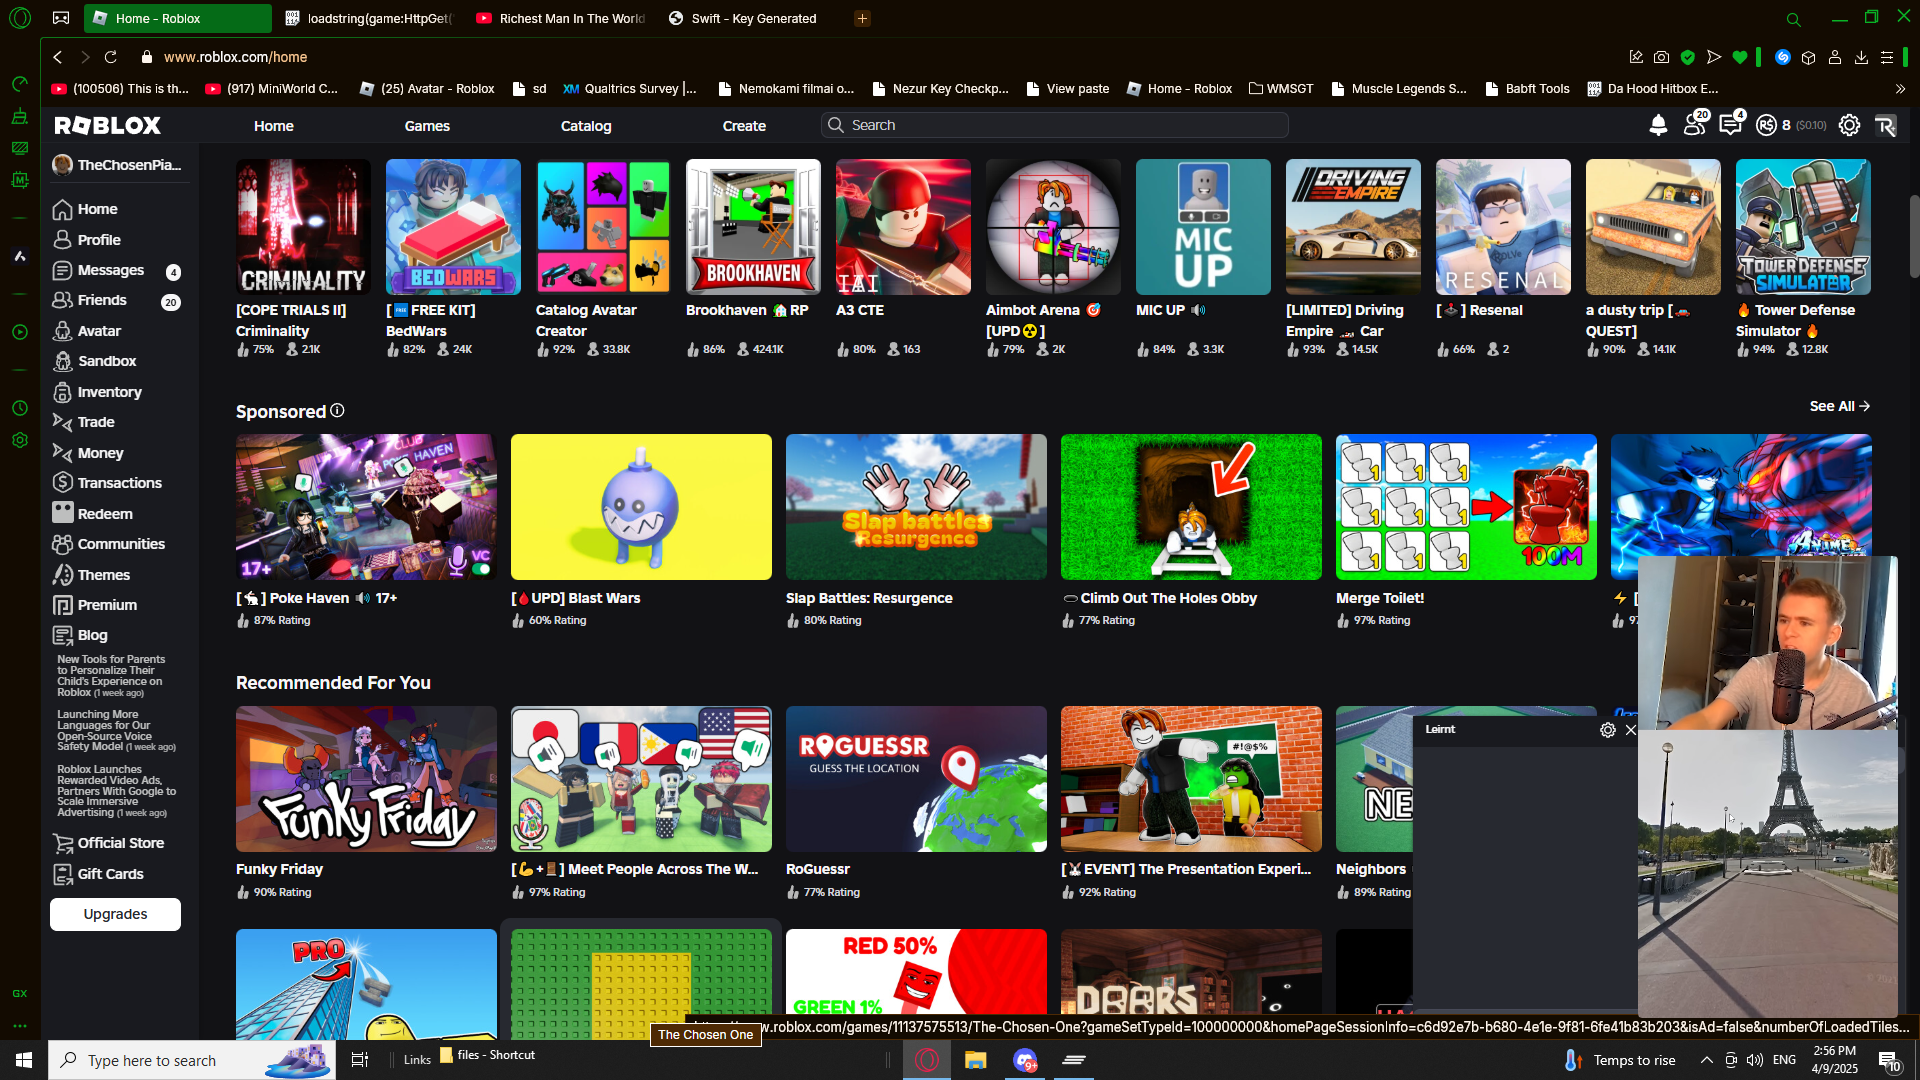This screenshot has width=1920, height=1080.
Task: Open Task View on the taskbar
Action: tap(360, 1060)
